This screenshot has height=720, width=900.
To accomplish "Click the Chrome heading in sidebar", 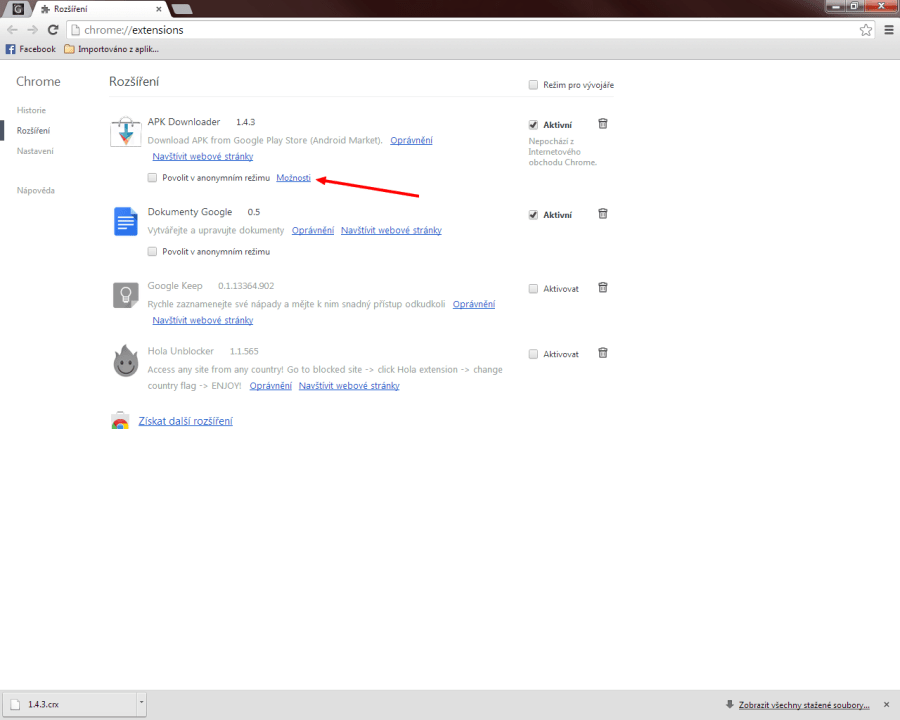I will click(38, 82).
